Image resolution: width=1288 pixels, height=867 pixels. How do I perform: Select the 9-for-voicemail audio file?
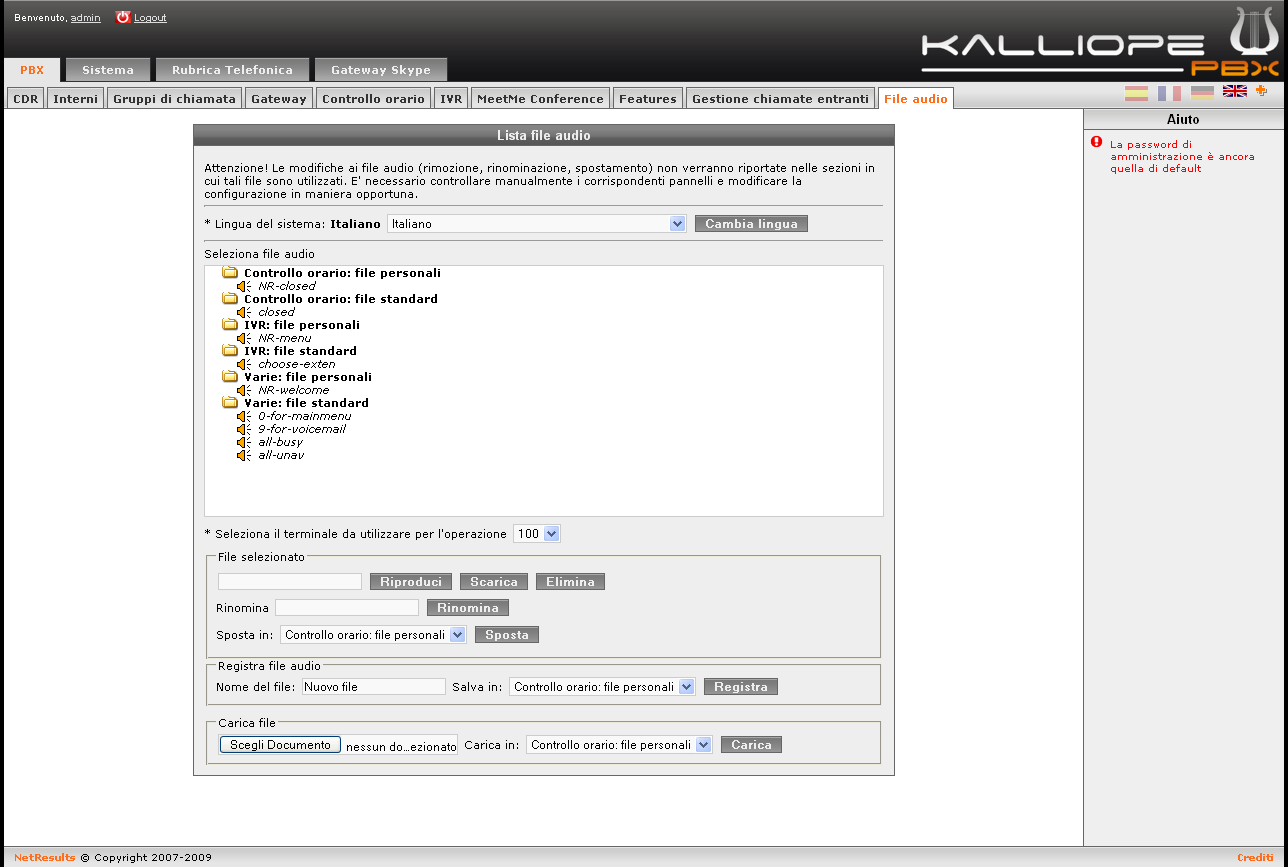click(x=302, y=429)
